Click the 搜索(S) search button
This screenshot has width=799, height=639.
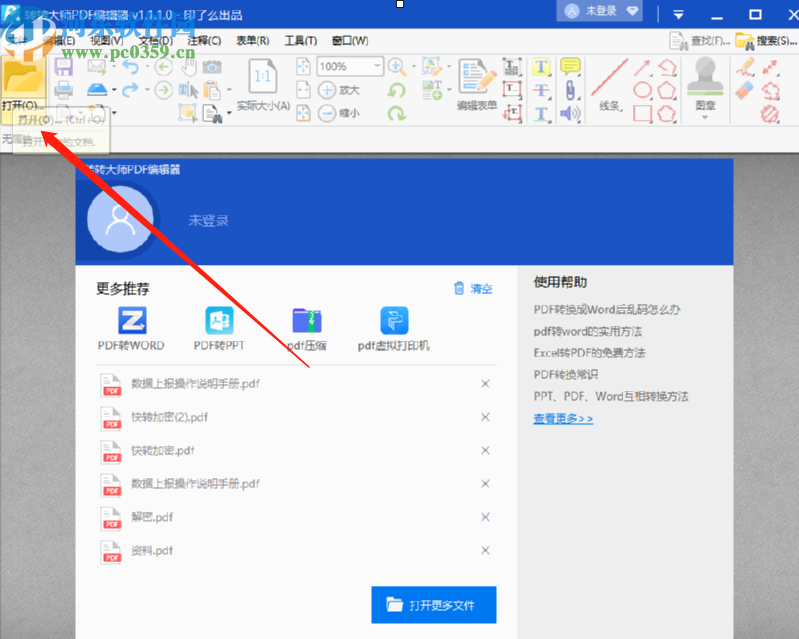coord(766,41)
